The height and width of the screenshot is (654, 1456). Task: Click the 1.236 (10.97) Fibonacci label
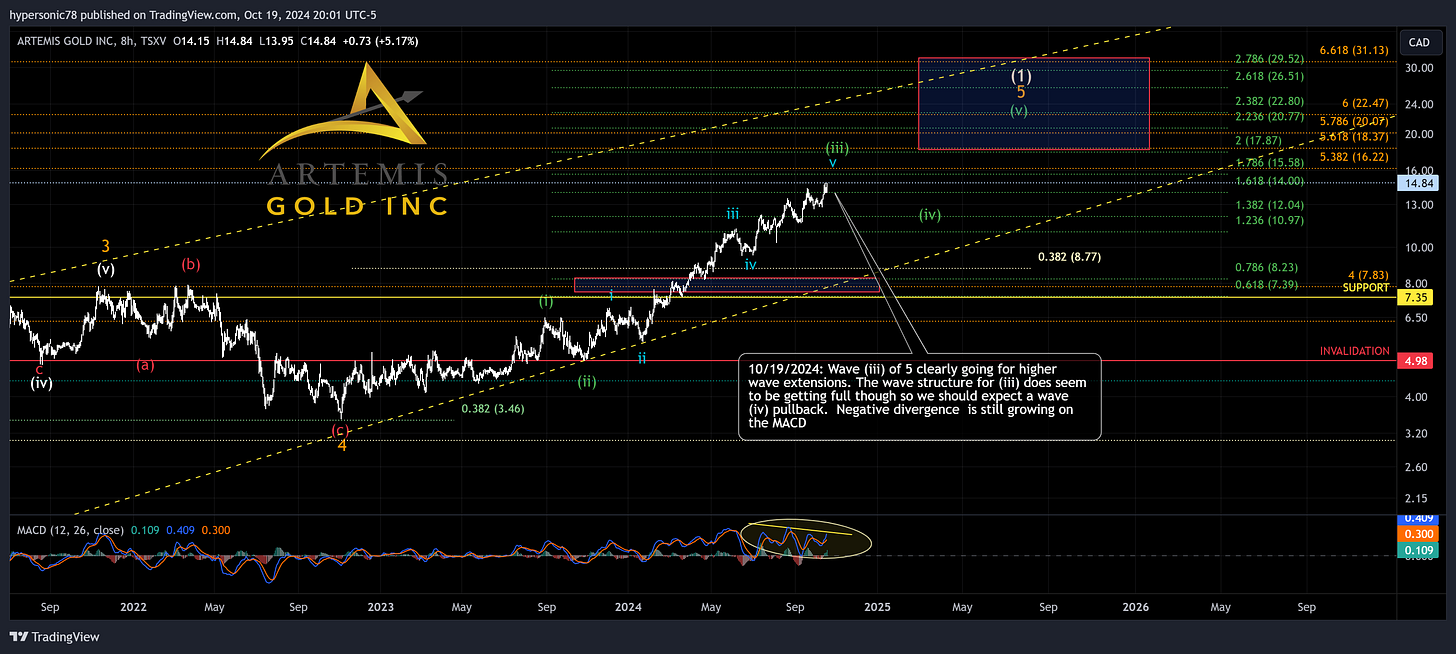(1268, 219)
